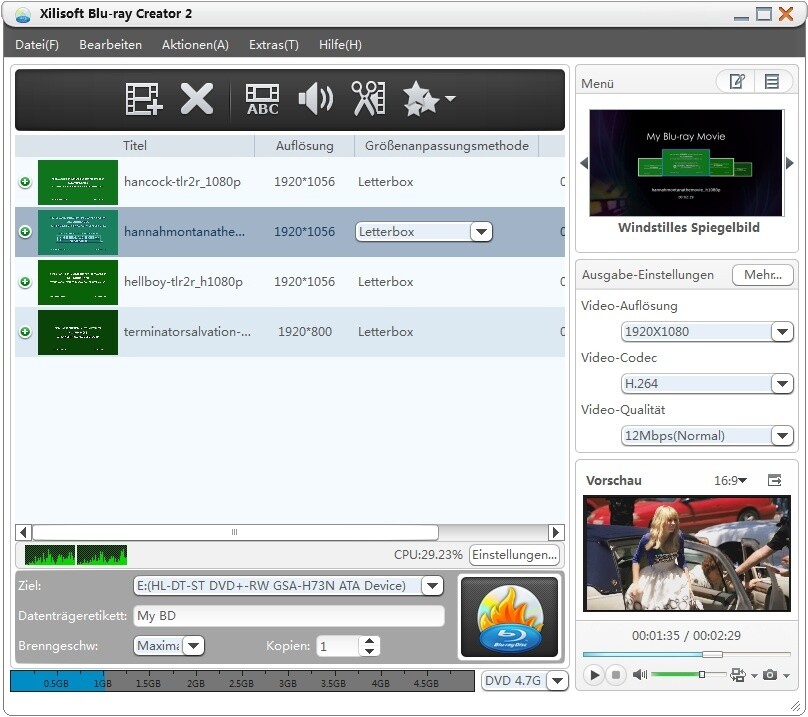The height and width of the screenshot is (717, 808).
Task: Open the Letterbox dropdown in selected row
Action: [481, 232]
